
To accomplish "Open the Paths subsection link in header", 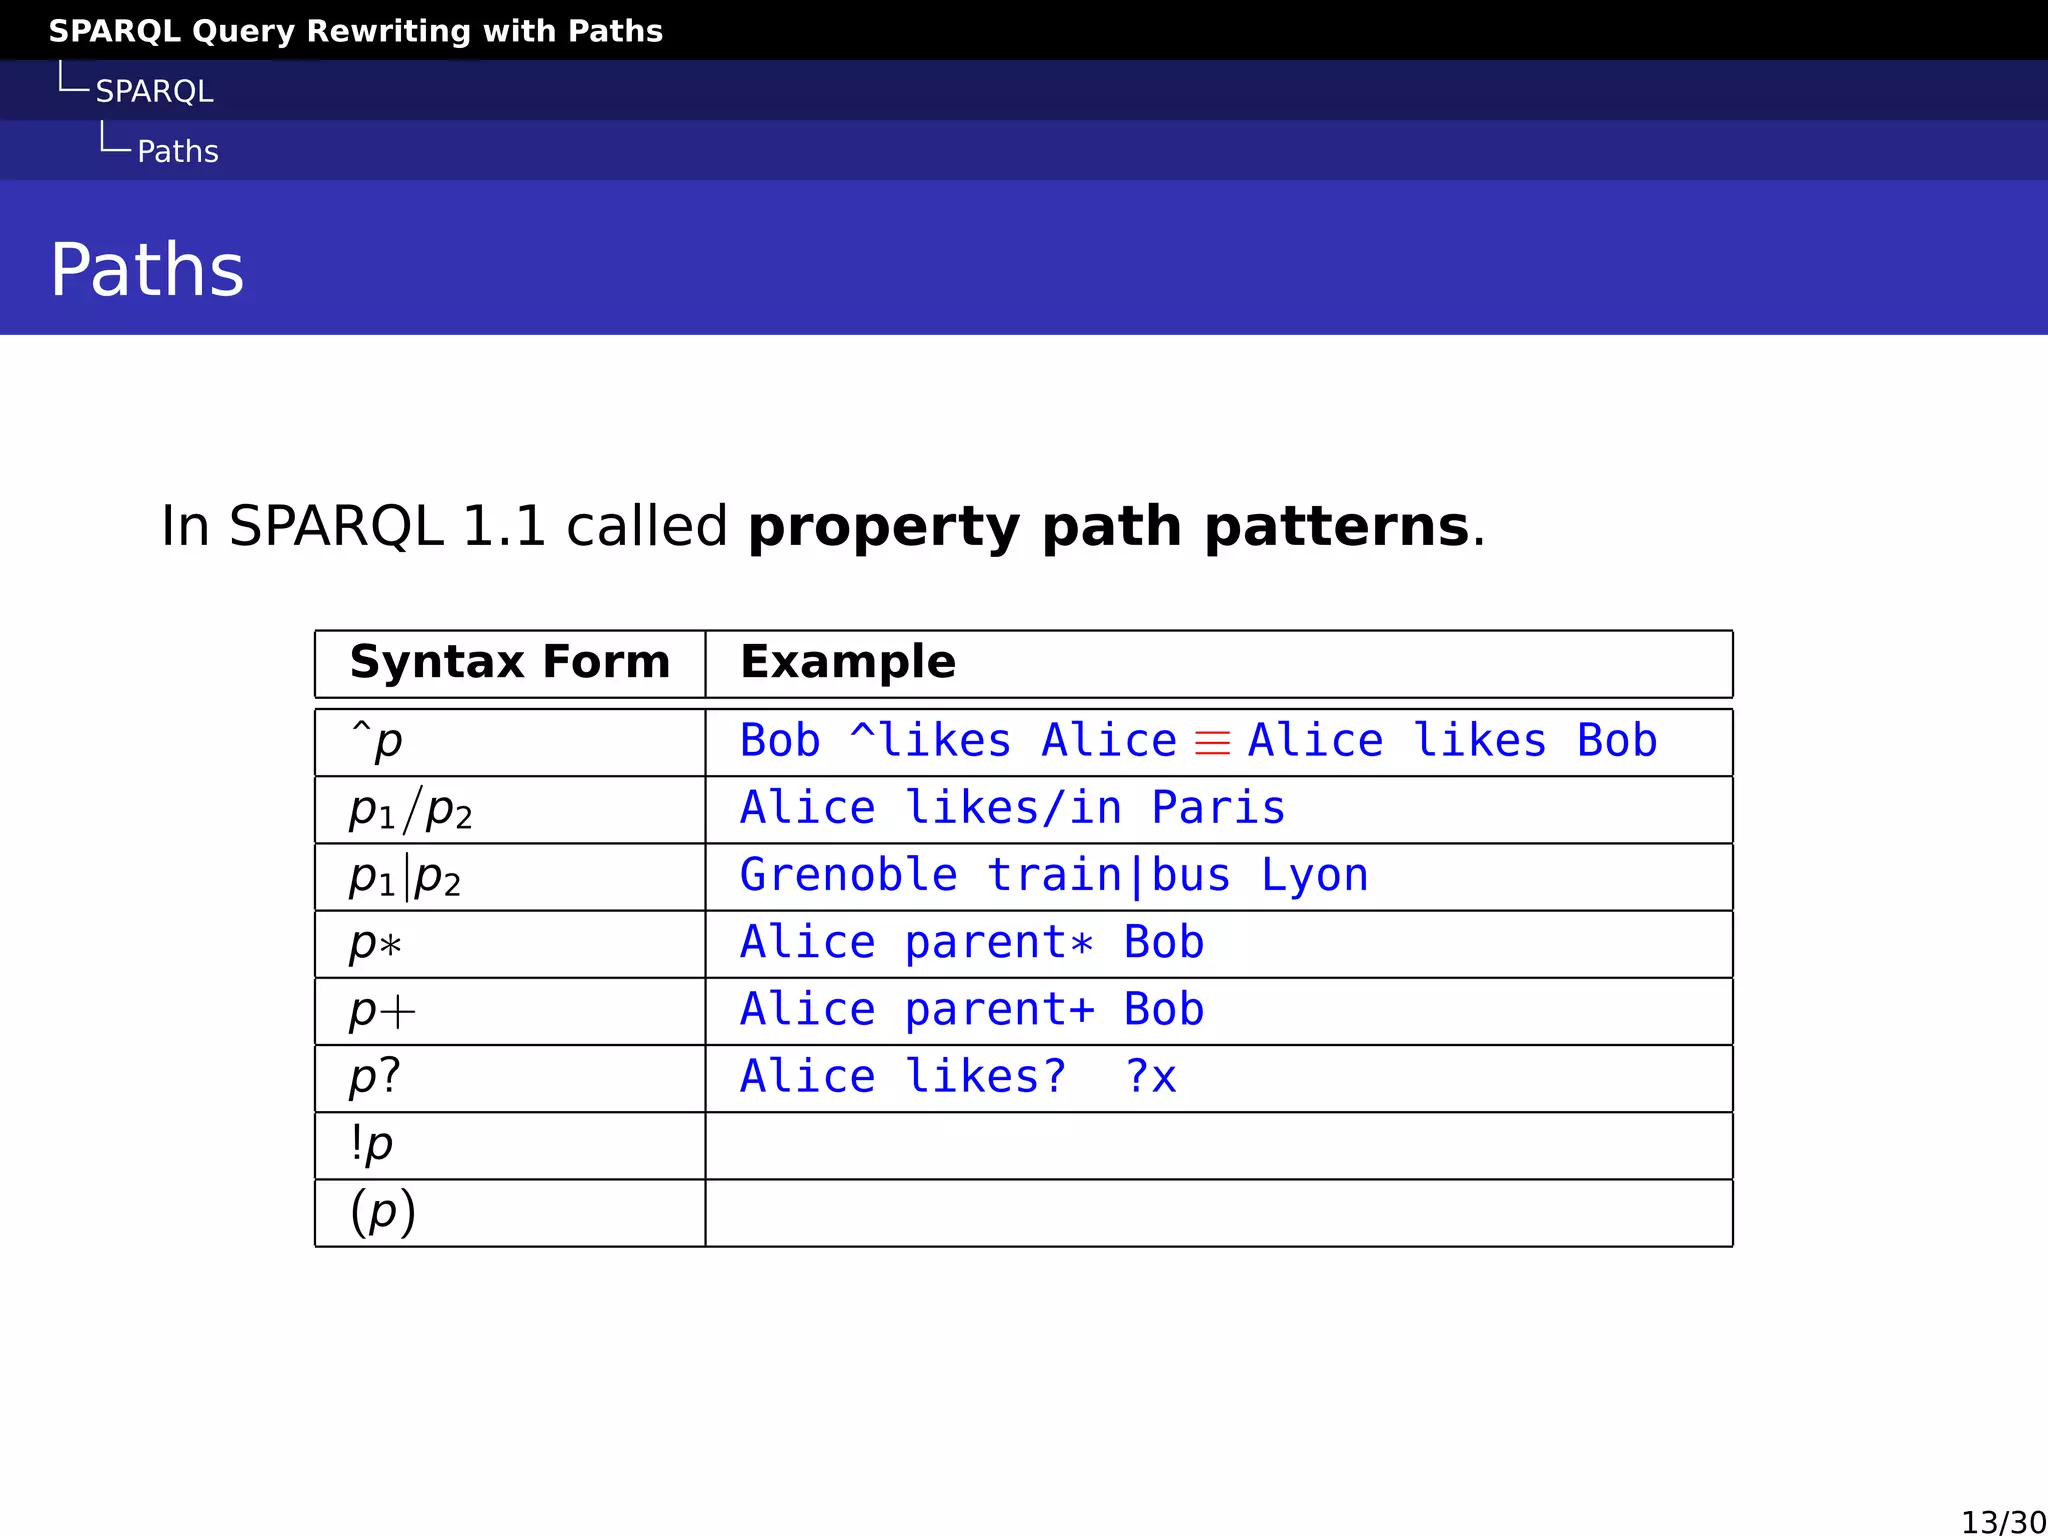I will 178,151.
